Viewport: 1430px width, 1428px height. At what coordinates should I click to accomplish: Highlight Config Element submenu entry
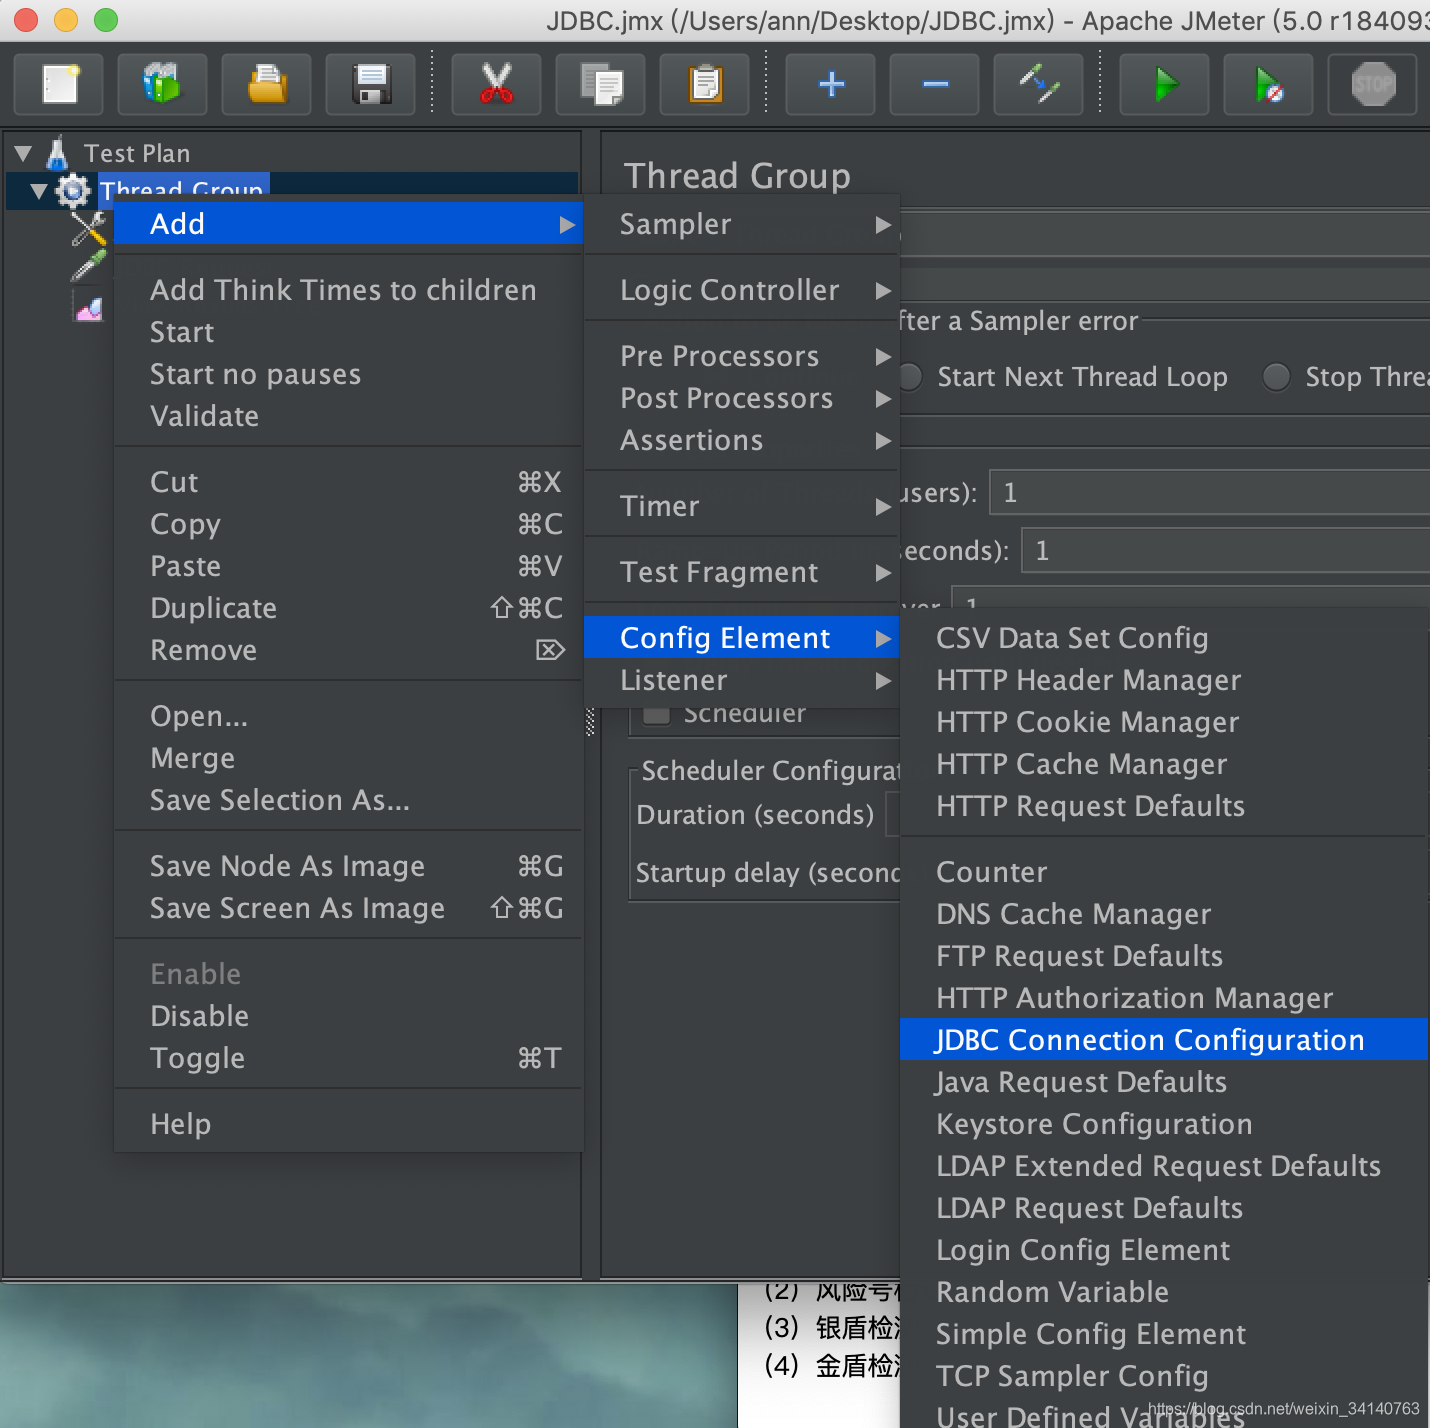(742, 638)
